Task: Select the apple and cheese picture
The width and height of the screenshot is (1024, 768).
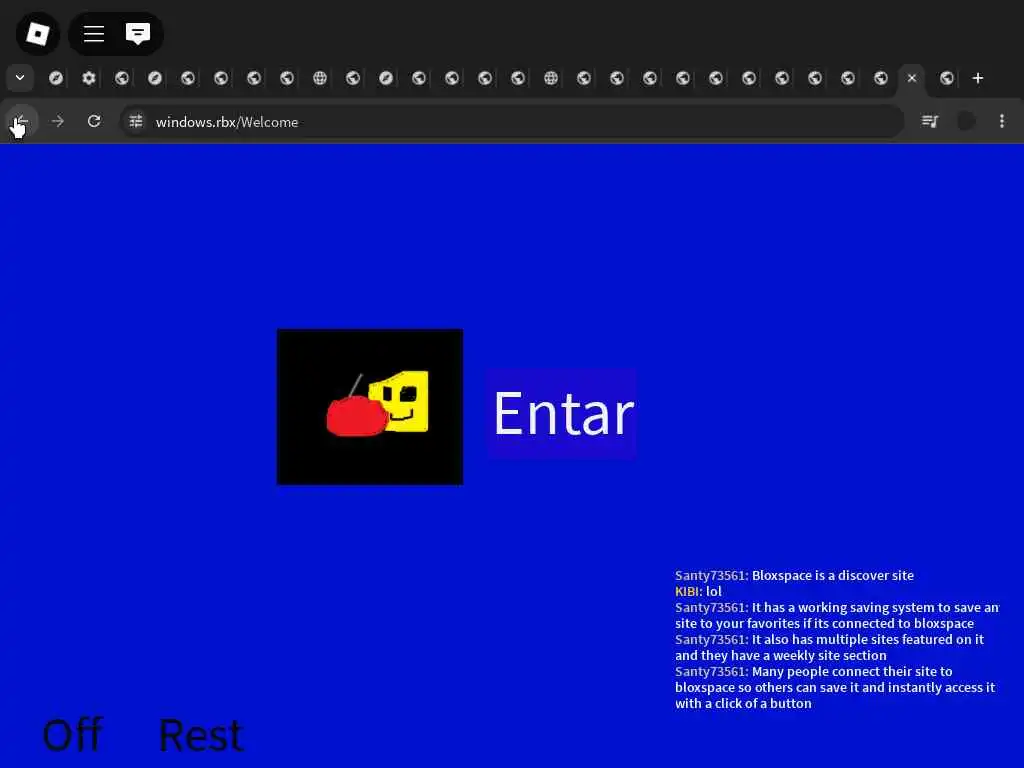Action: [x=370, y=407]
